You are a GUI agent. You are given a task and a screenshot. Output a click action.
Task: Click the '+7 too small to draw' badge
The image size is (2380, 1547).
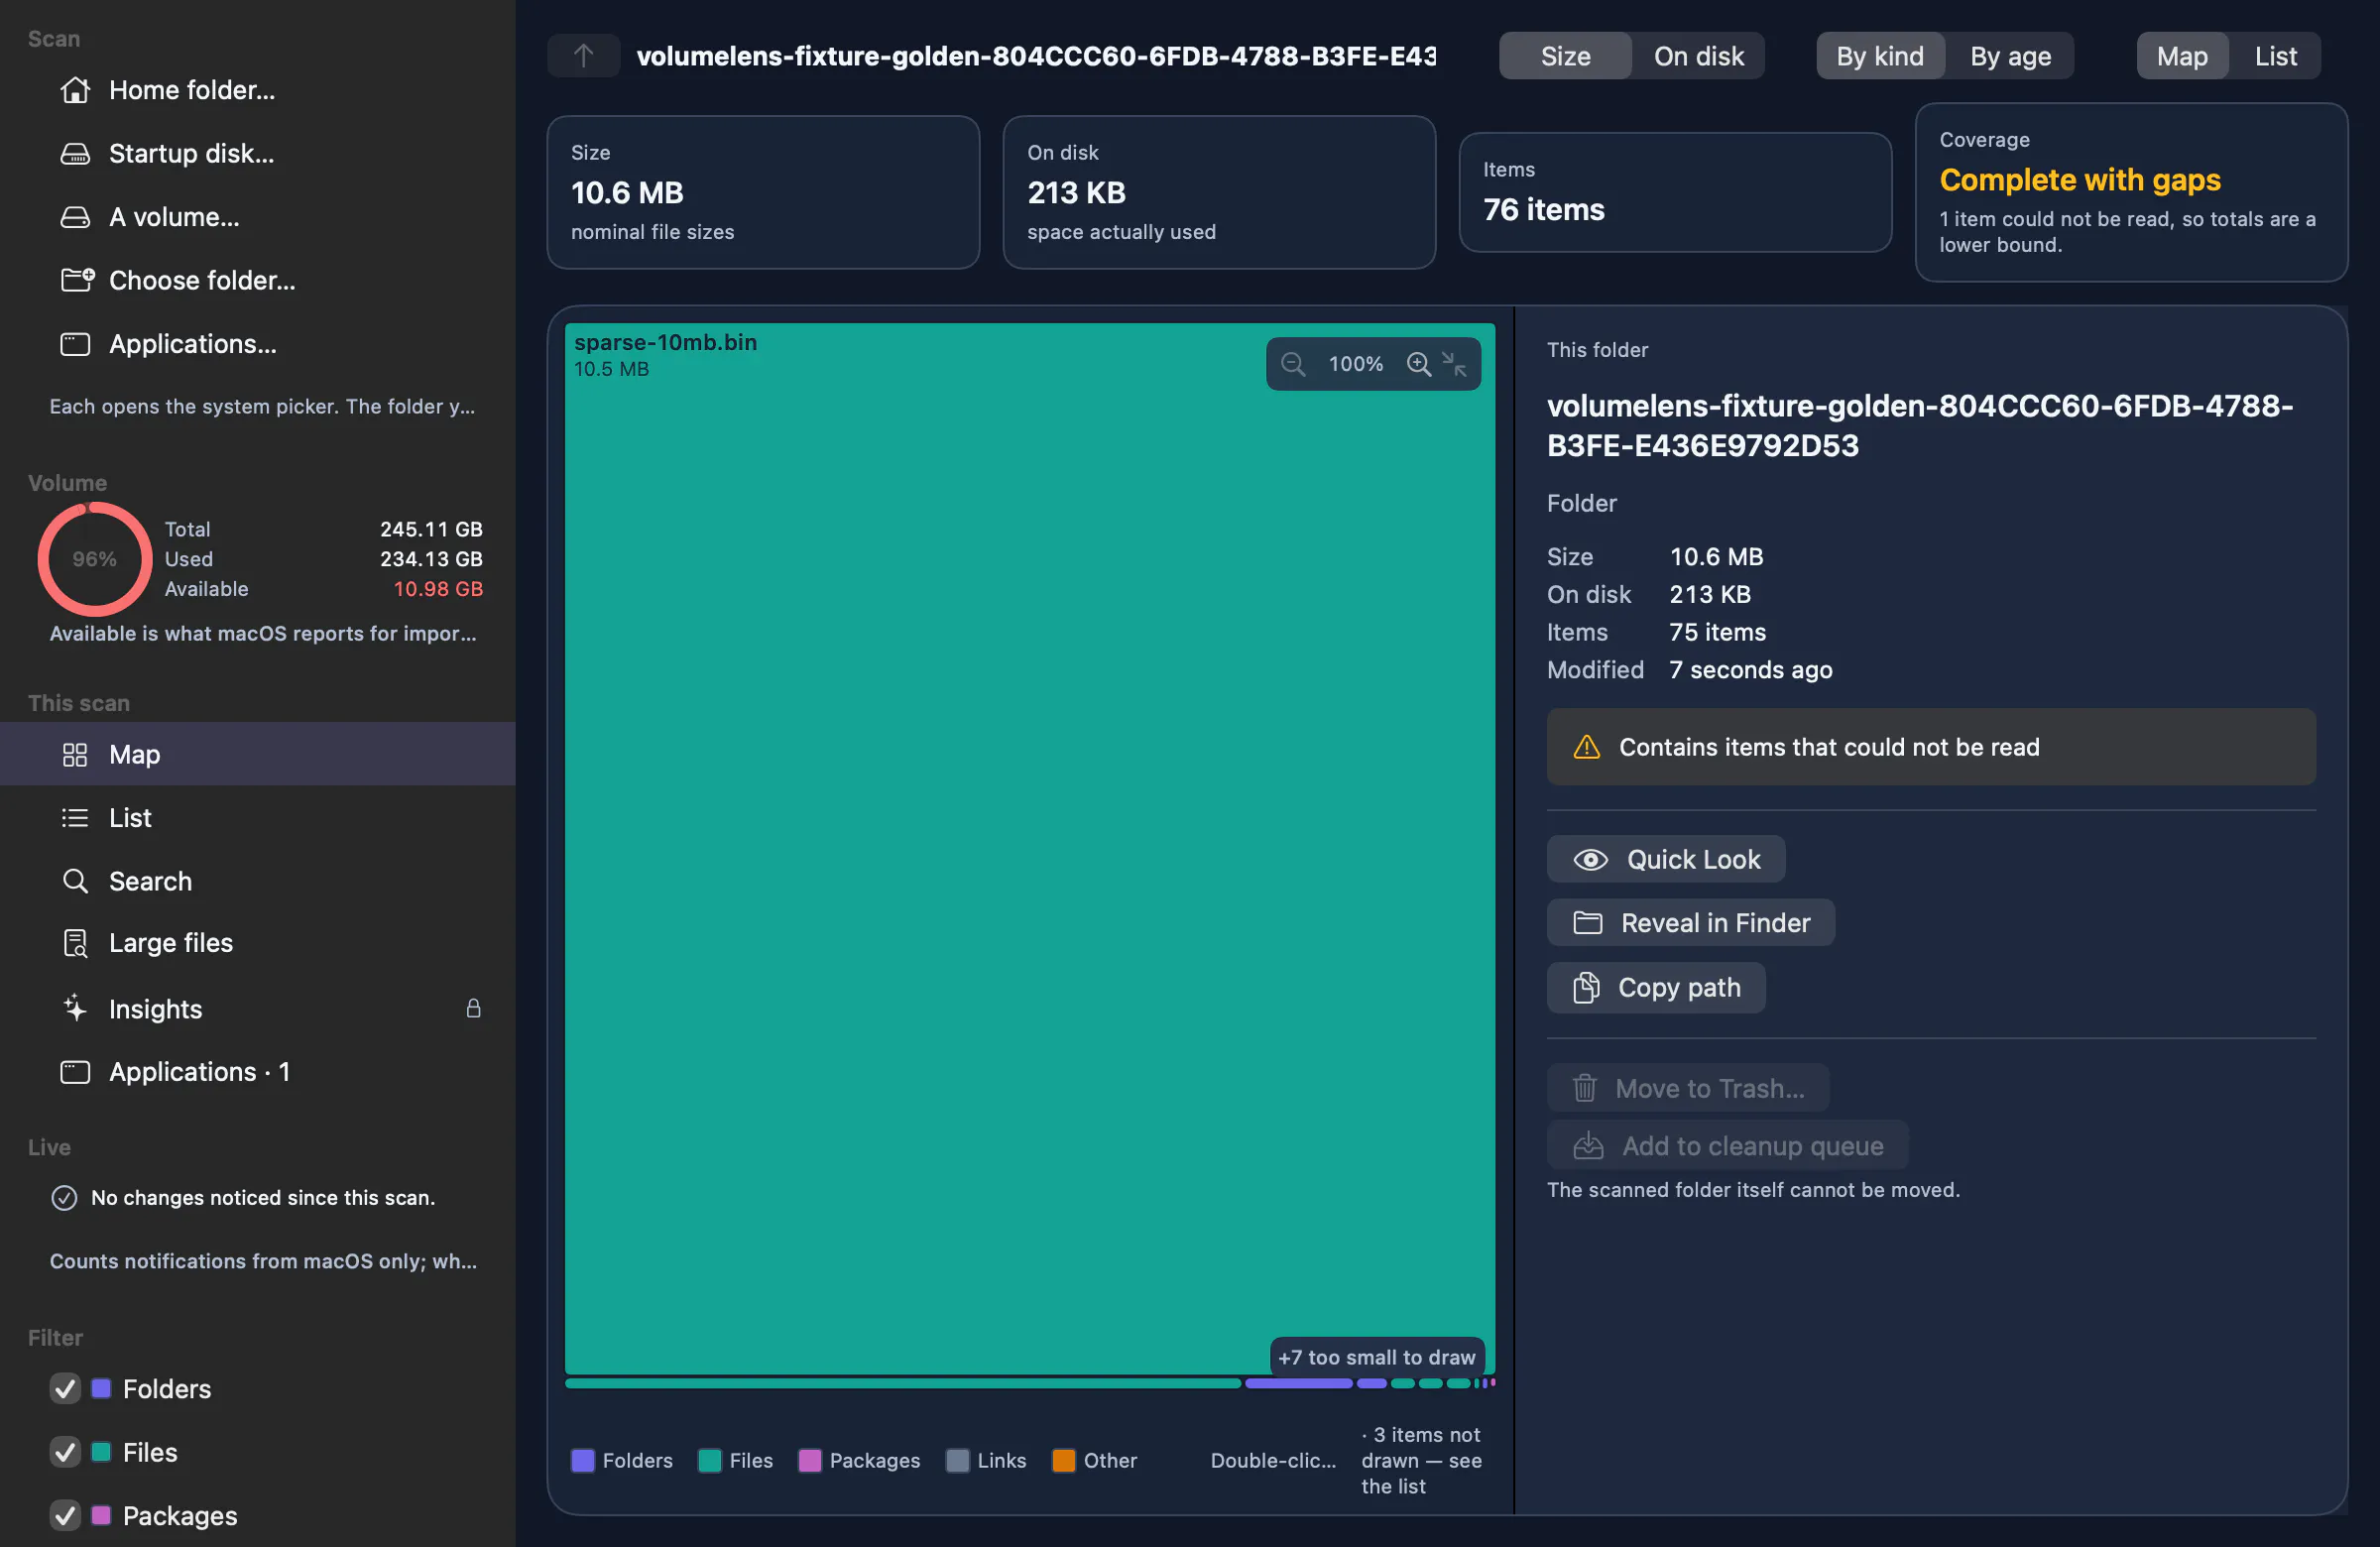(x=1376, y=1357)
